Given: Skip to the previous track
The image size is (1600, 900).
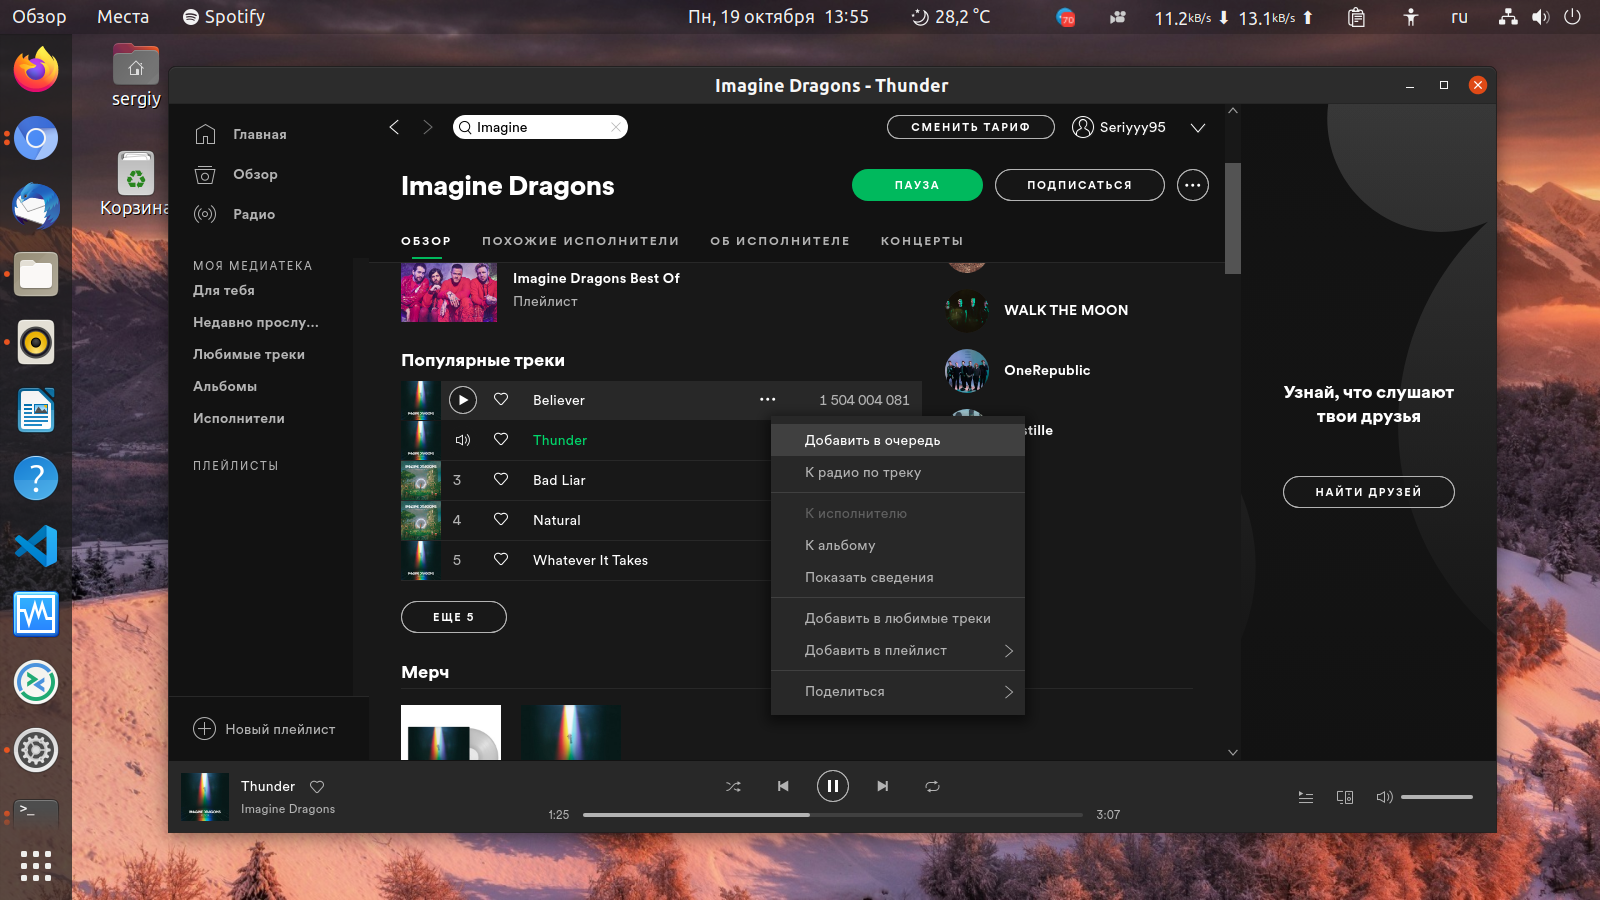Looking at the screenshot, I should 783,786.
